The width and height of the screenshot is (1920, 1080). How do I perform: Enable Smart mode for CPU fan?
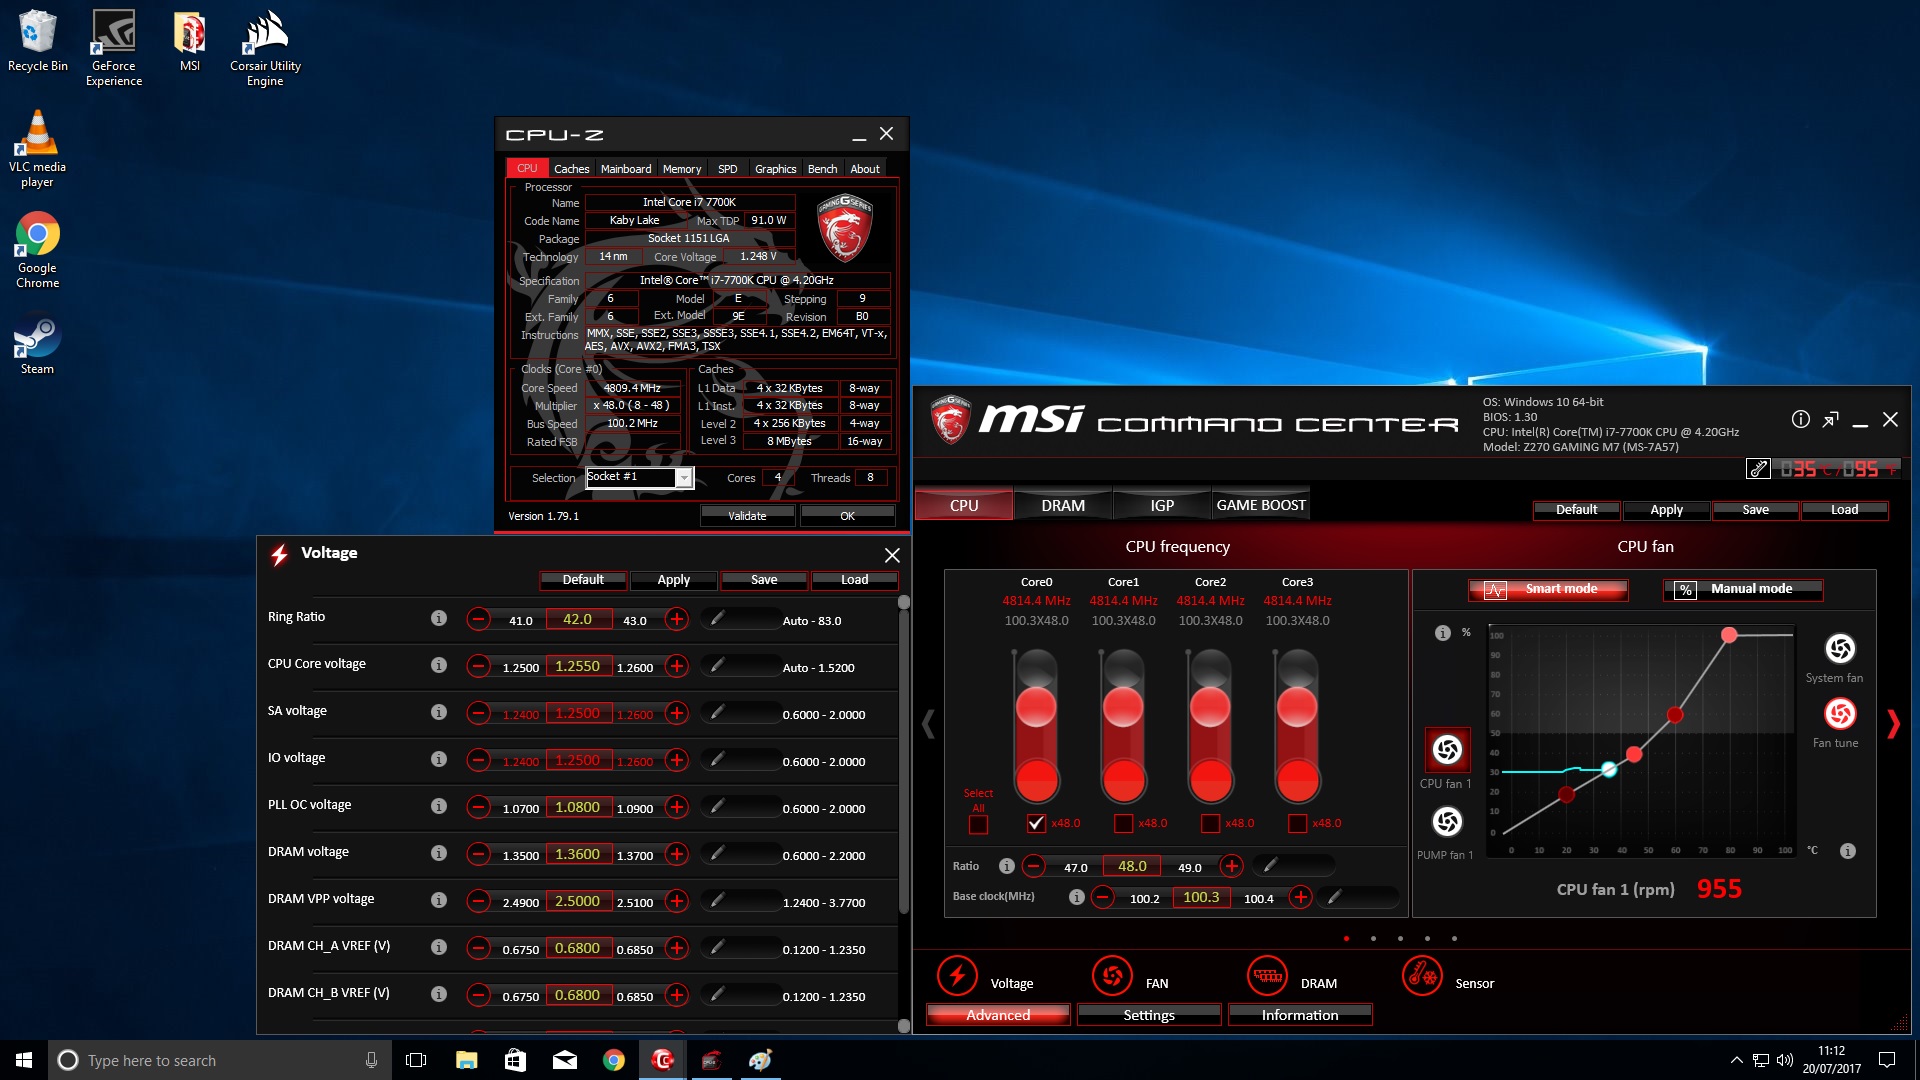point(1548,590)
